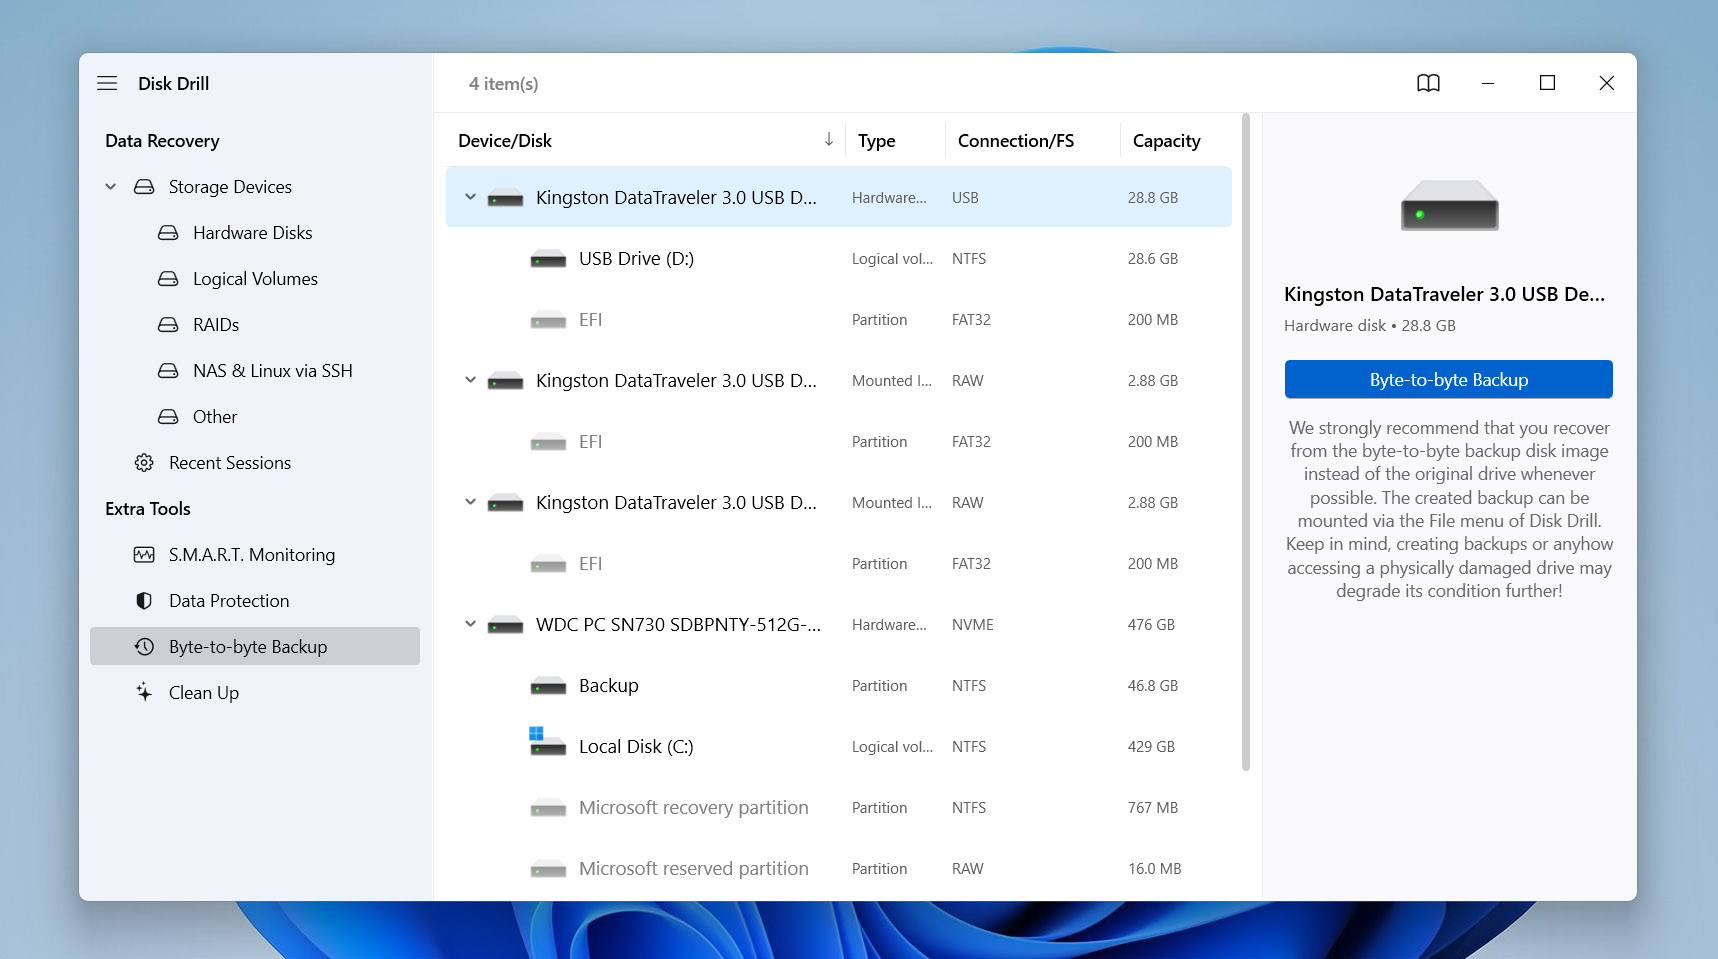Open NAS & Linux via SSH section
Viewport: 1718px width, 959px height.
pyautogui.click(x=273, y=371)
